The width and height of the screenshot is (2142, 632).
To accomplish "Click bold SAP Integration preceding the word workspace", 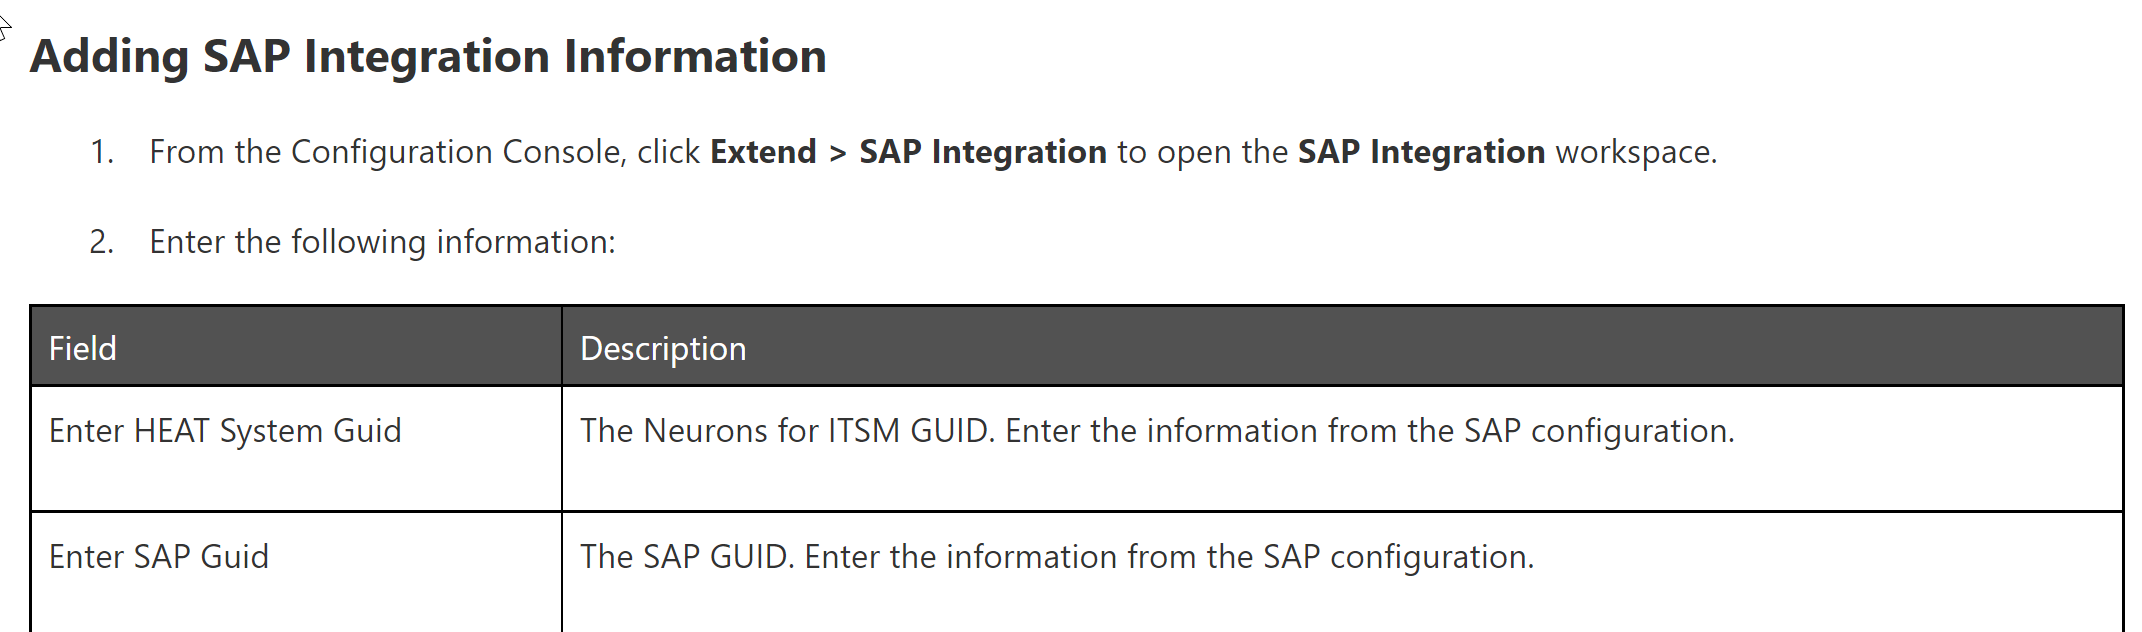I will [x=1421, y=152].
